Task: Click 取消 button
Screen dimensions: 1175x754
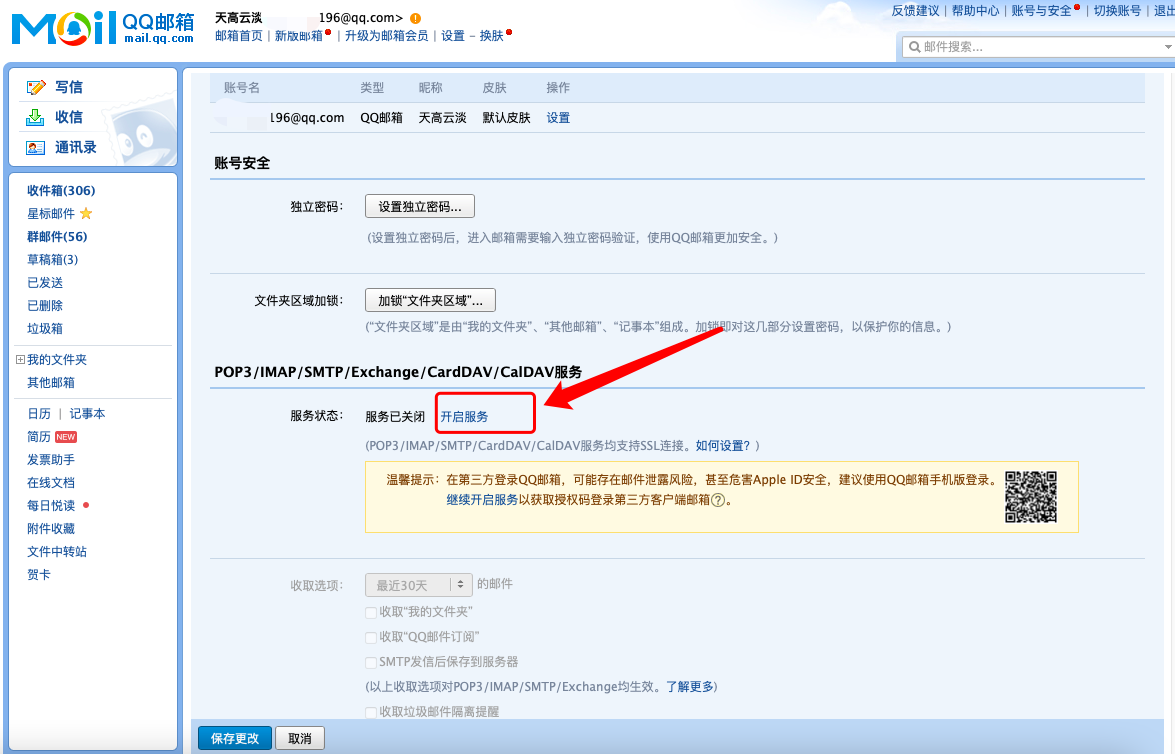Action: pyautogui.click(x=300, y=738)
